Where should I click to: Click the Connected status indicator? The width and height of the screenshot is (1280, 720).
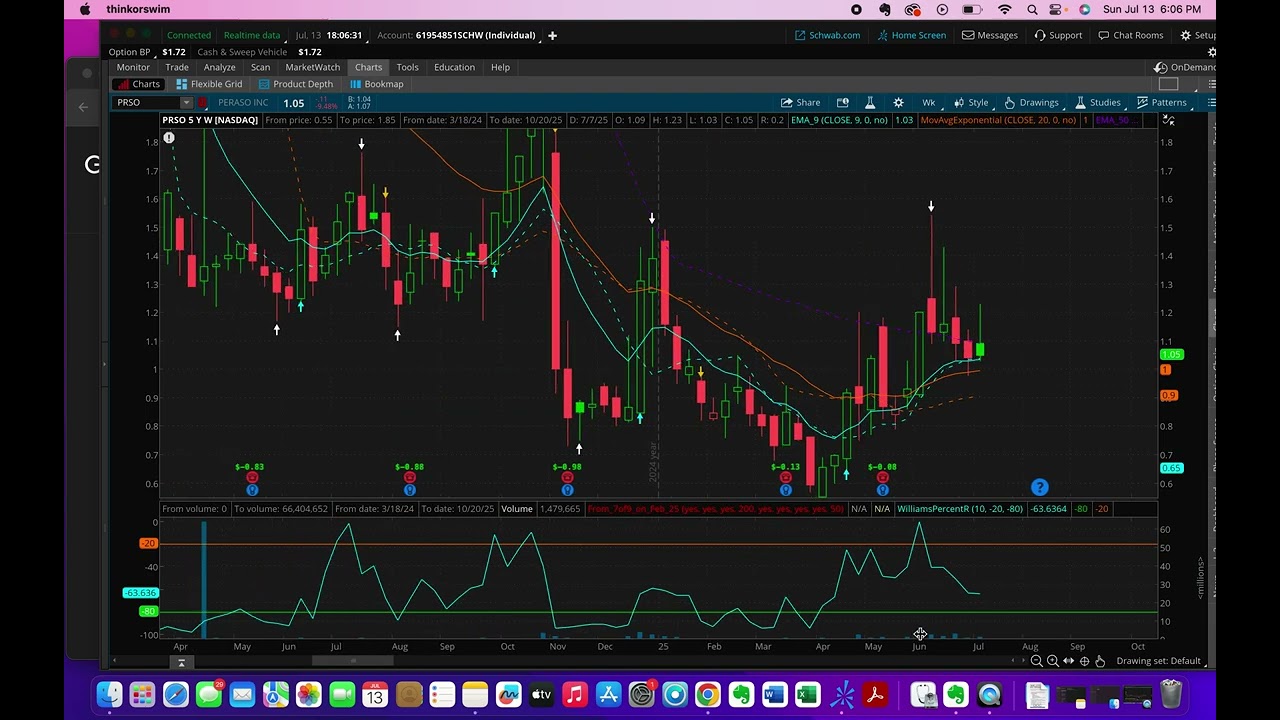pyautogui.click(x=189, y=35)
